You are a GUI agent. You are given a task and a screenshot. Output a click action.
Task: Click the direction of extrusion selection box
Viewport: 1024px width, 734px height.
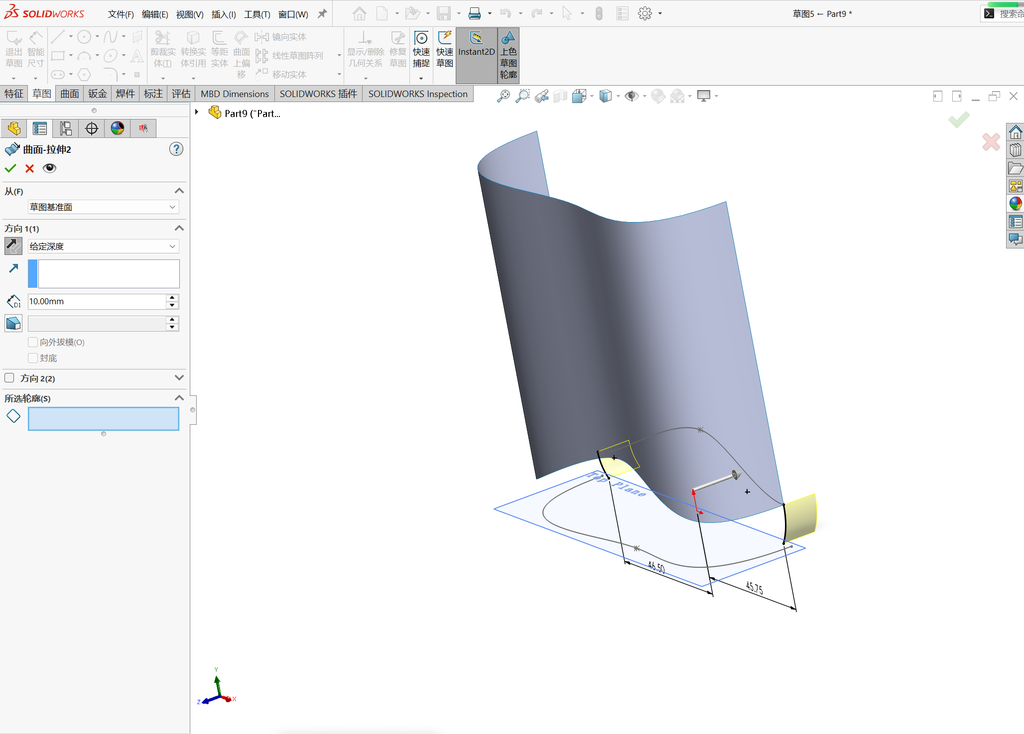103,274
